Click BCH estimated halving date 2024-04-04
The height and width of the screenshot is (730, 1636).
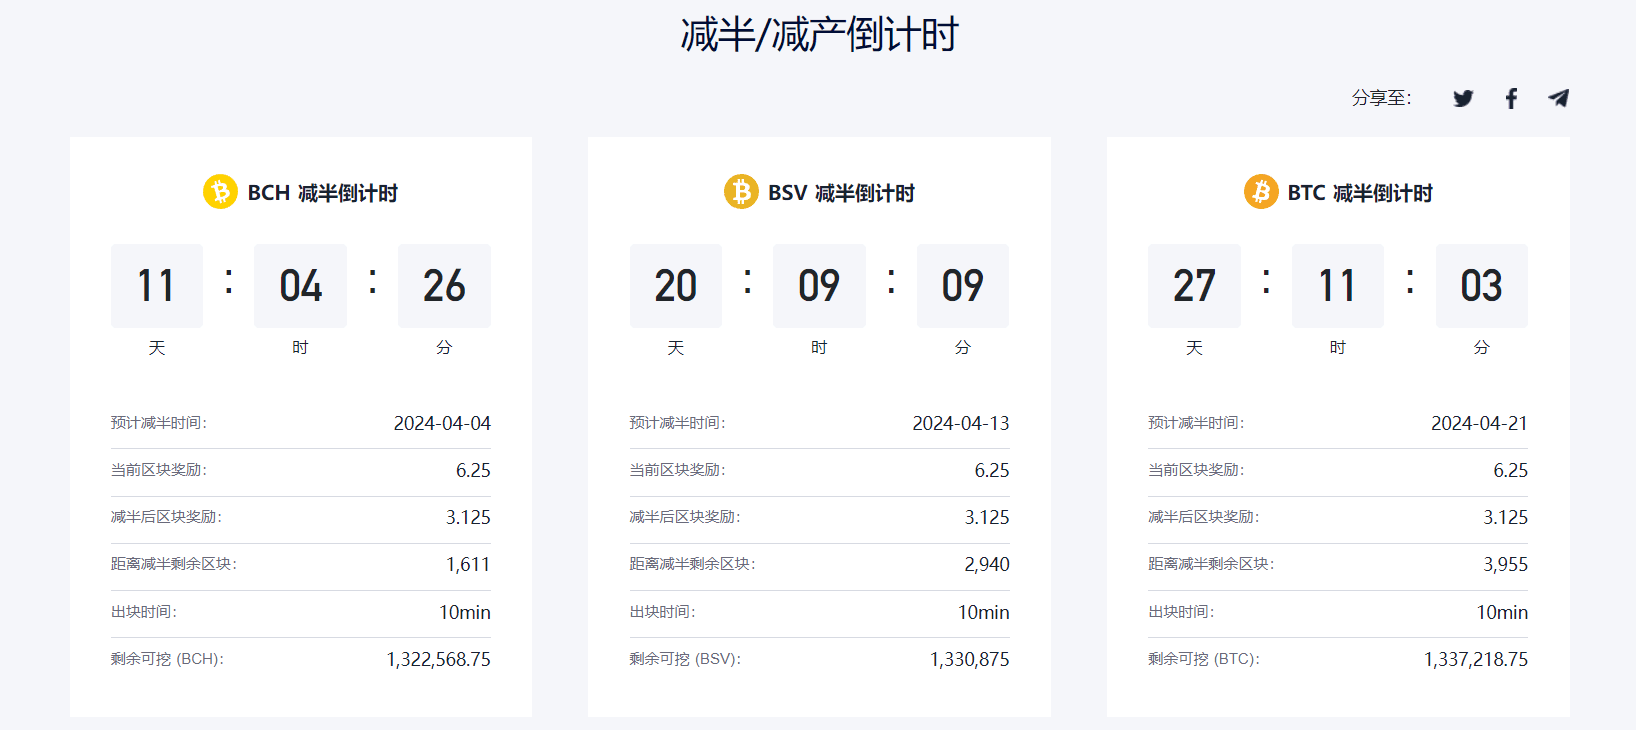[442, 423]
